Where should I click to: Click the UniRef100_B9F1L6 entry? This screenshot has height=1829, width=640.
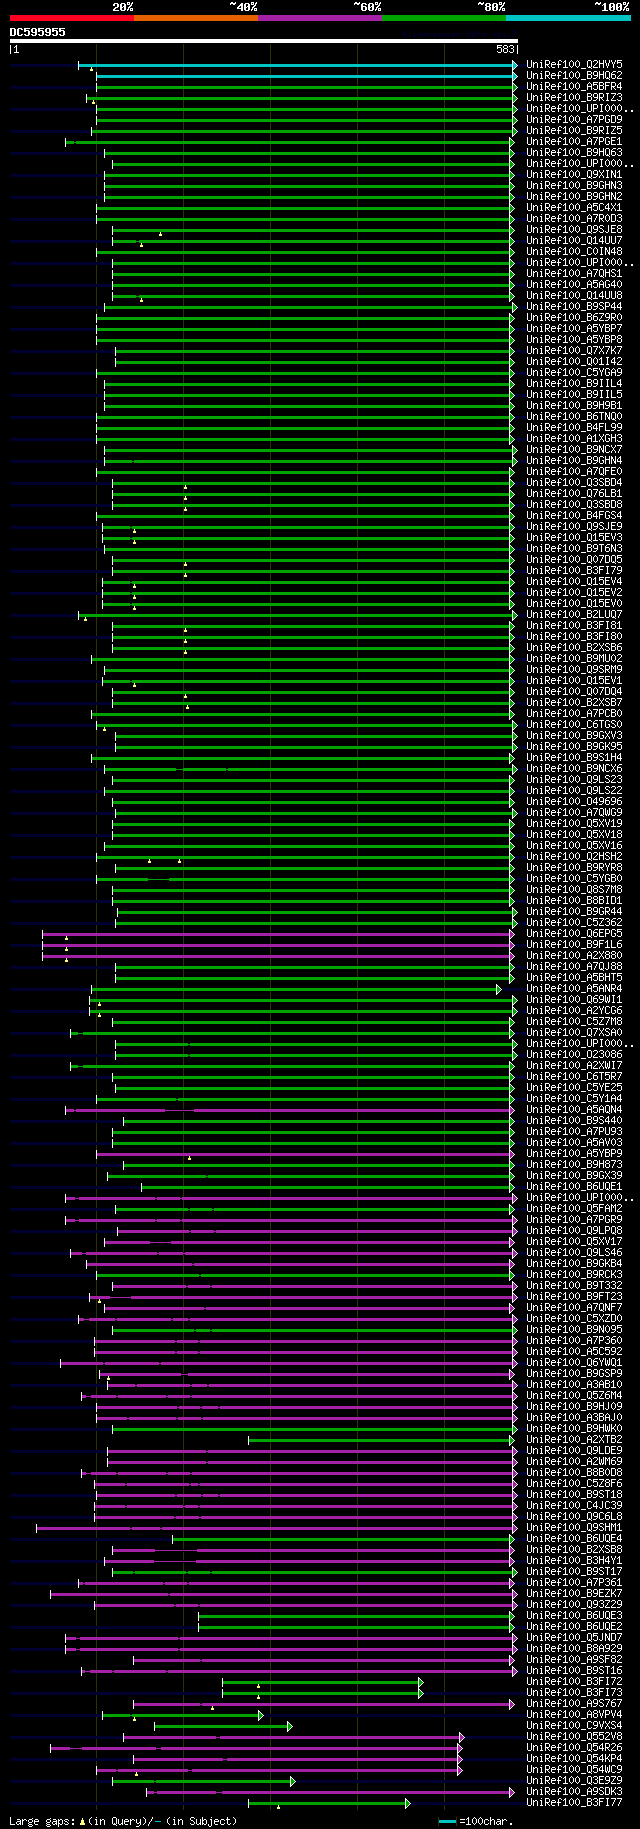pyautogui.click(x=574, y=945)
